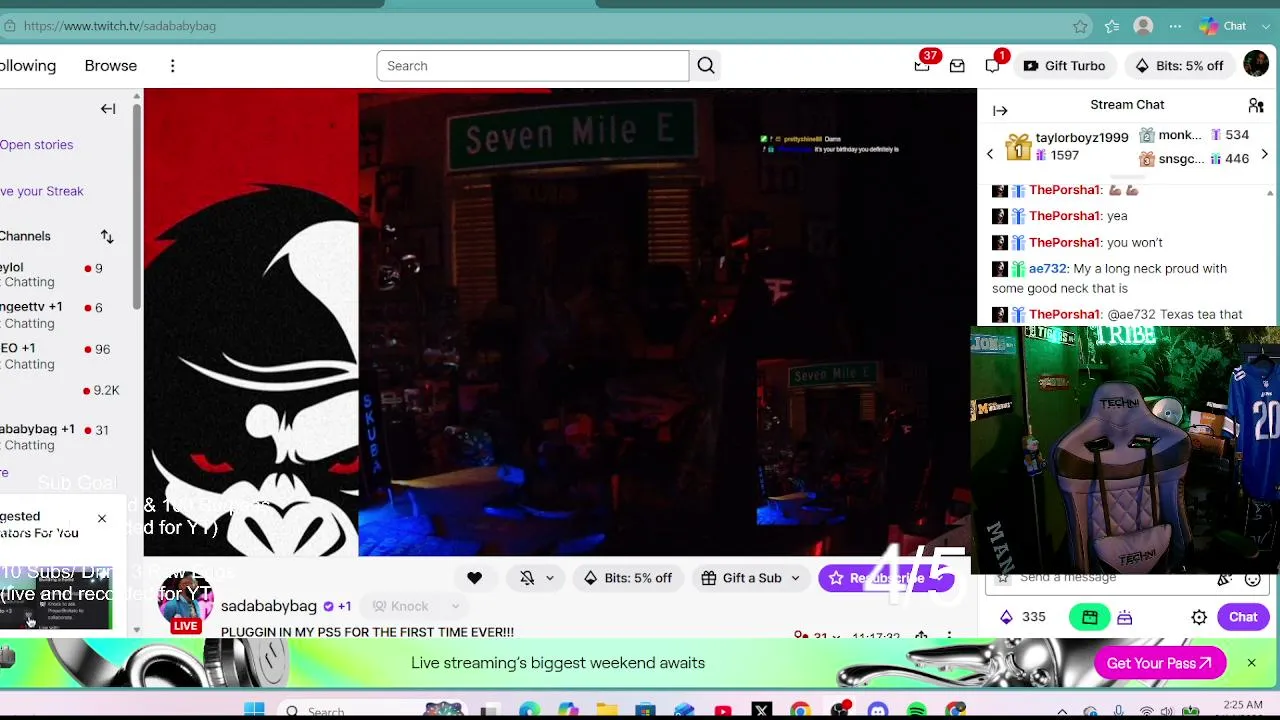The image size is (1280, 720).
Task: Open the chat community users icon
Action: 1256,105
